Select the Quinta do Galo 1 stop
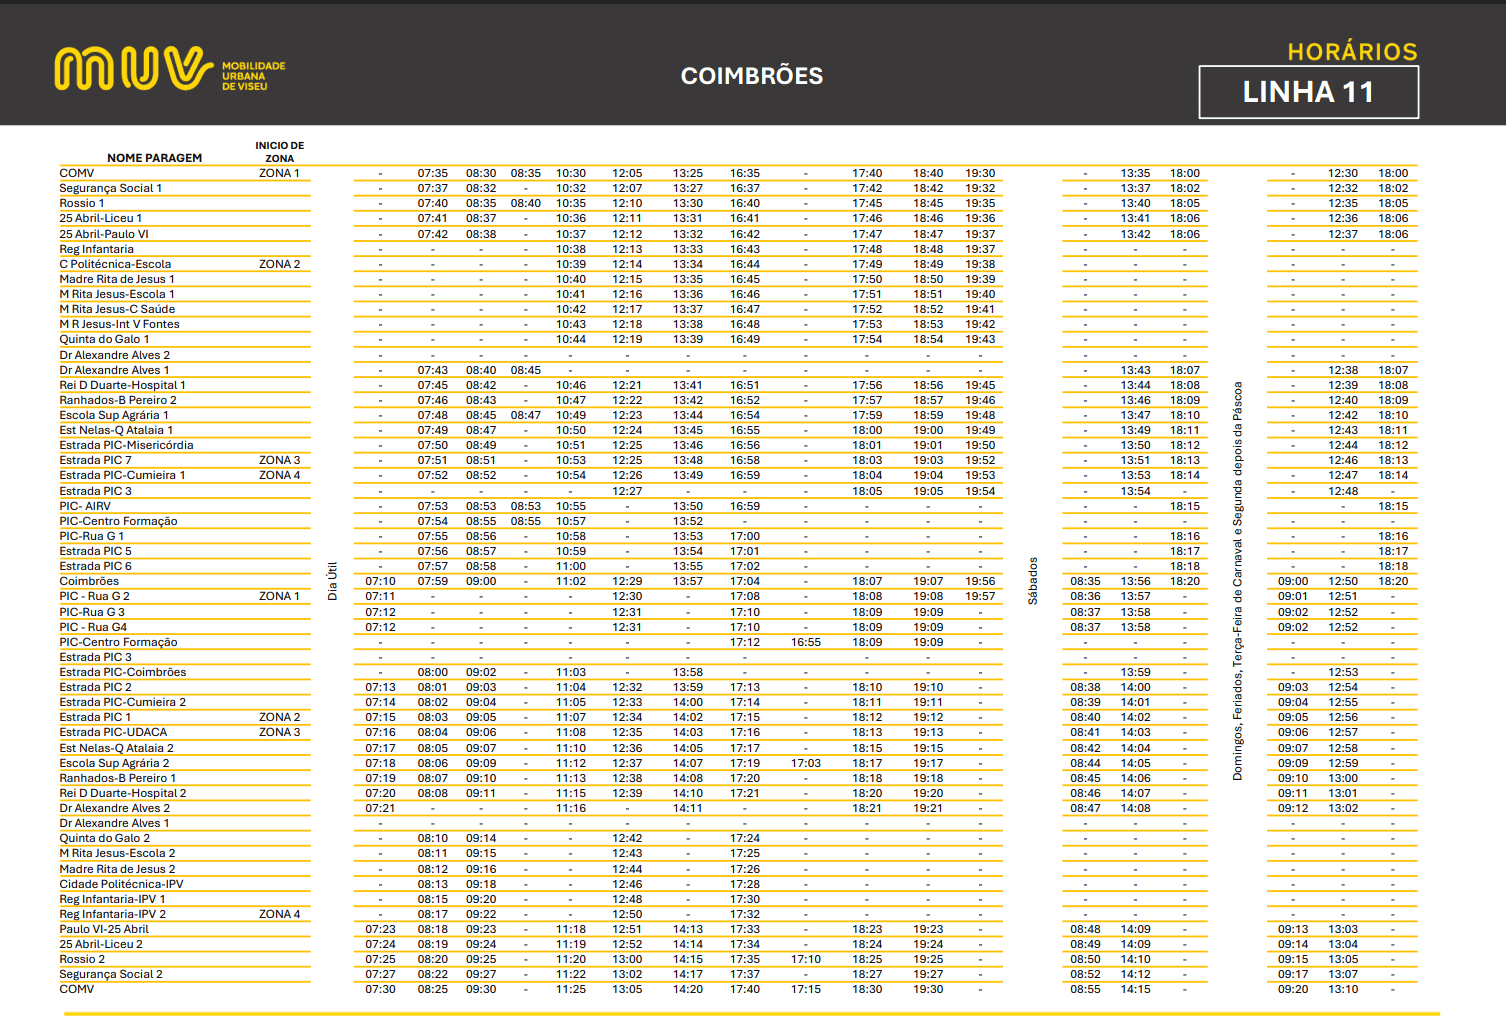 tap(104, 339)
